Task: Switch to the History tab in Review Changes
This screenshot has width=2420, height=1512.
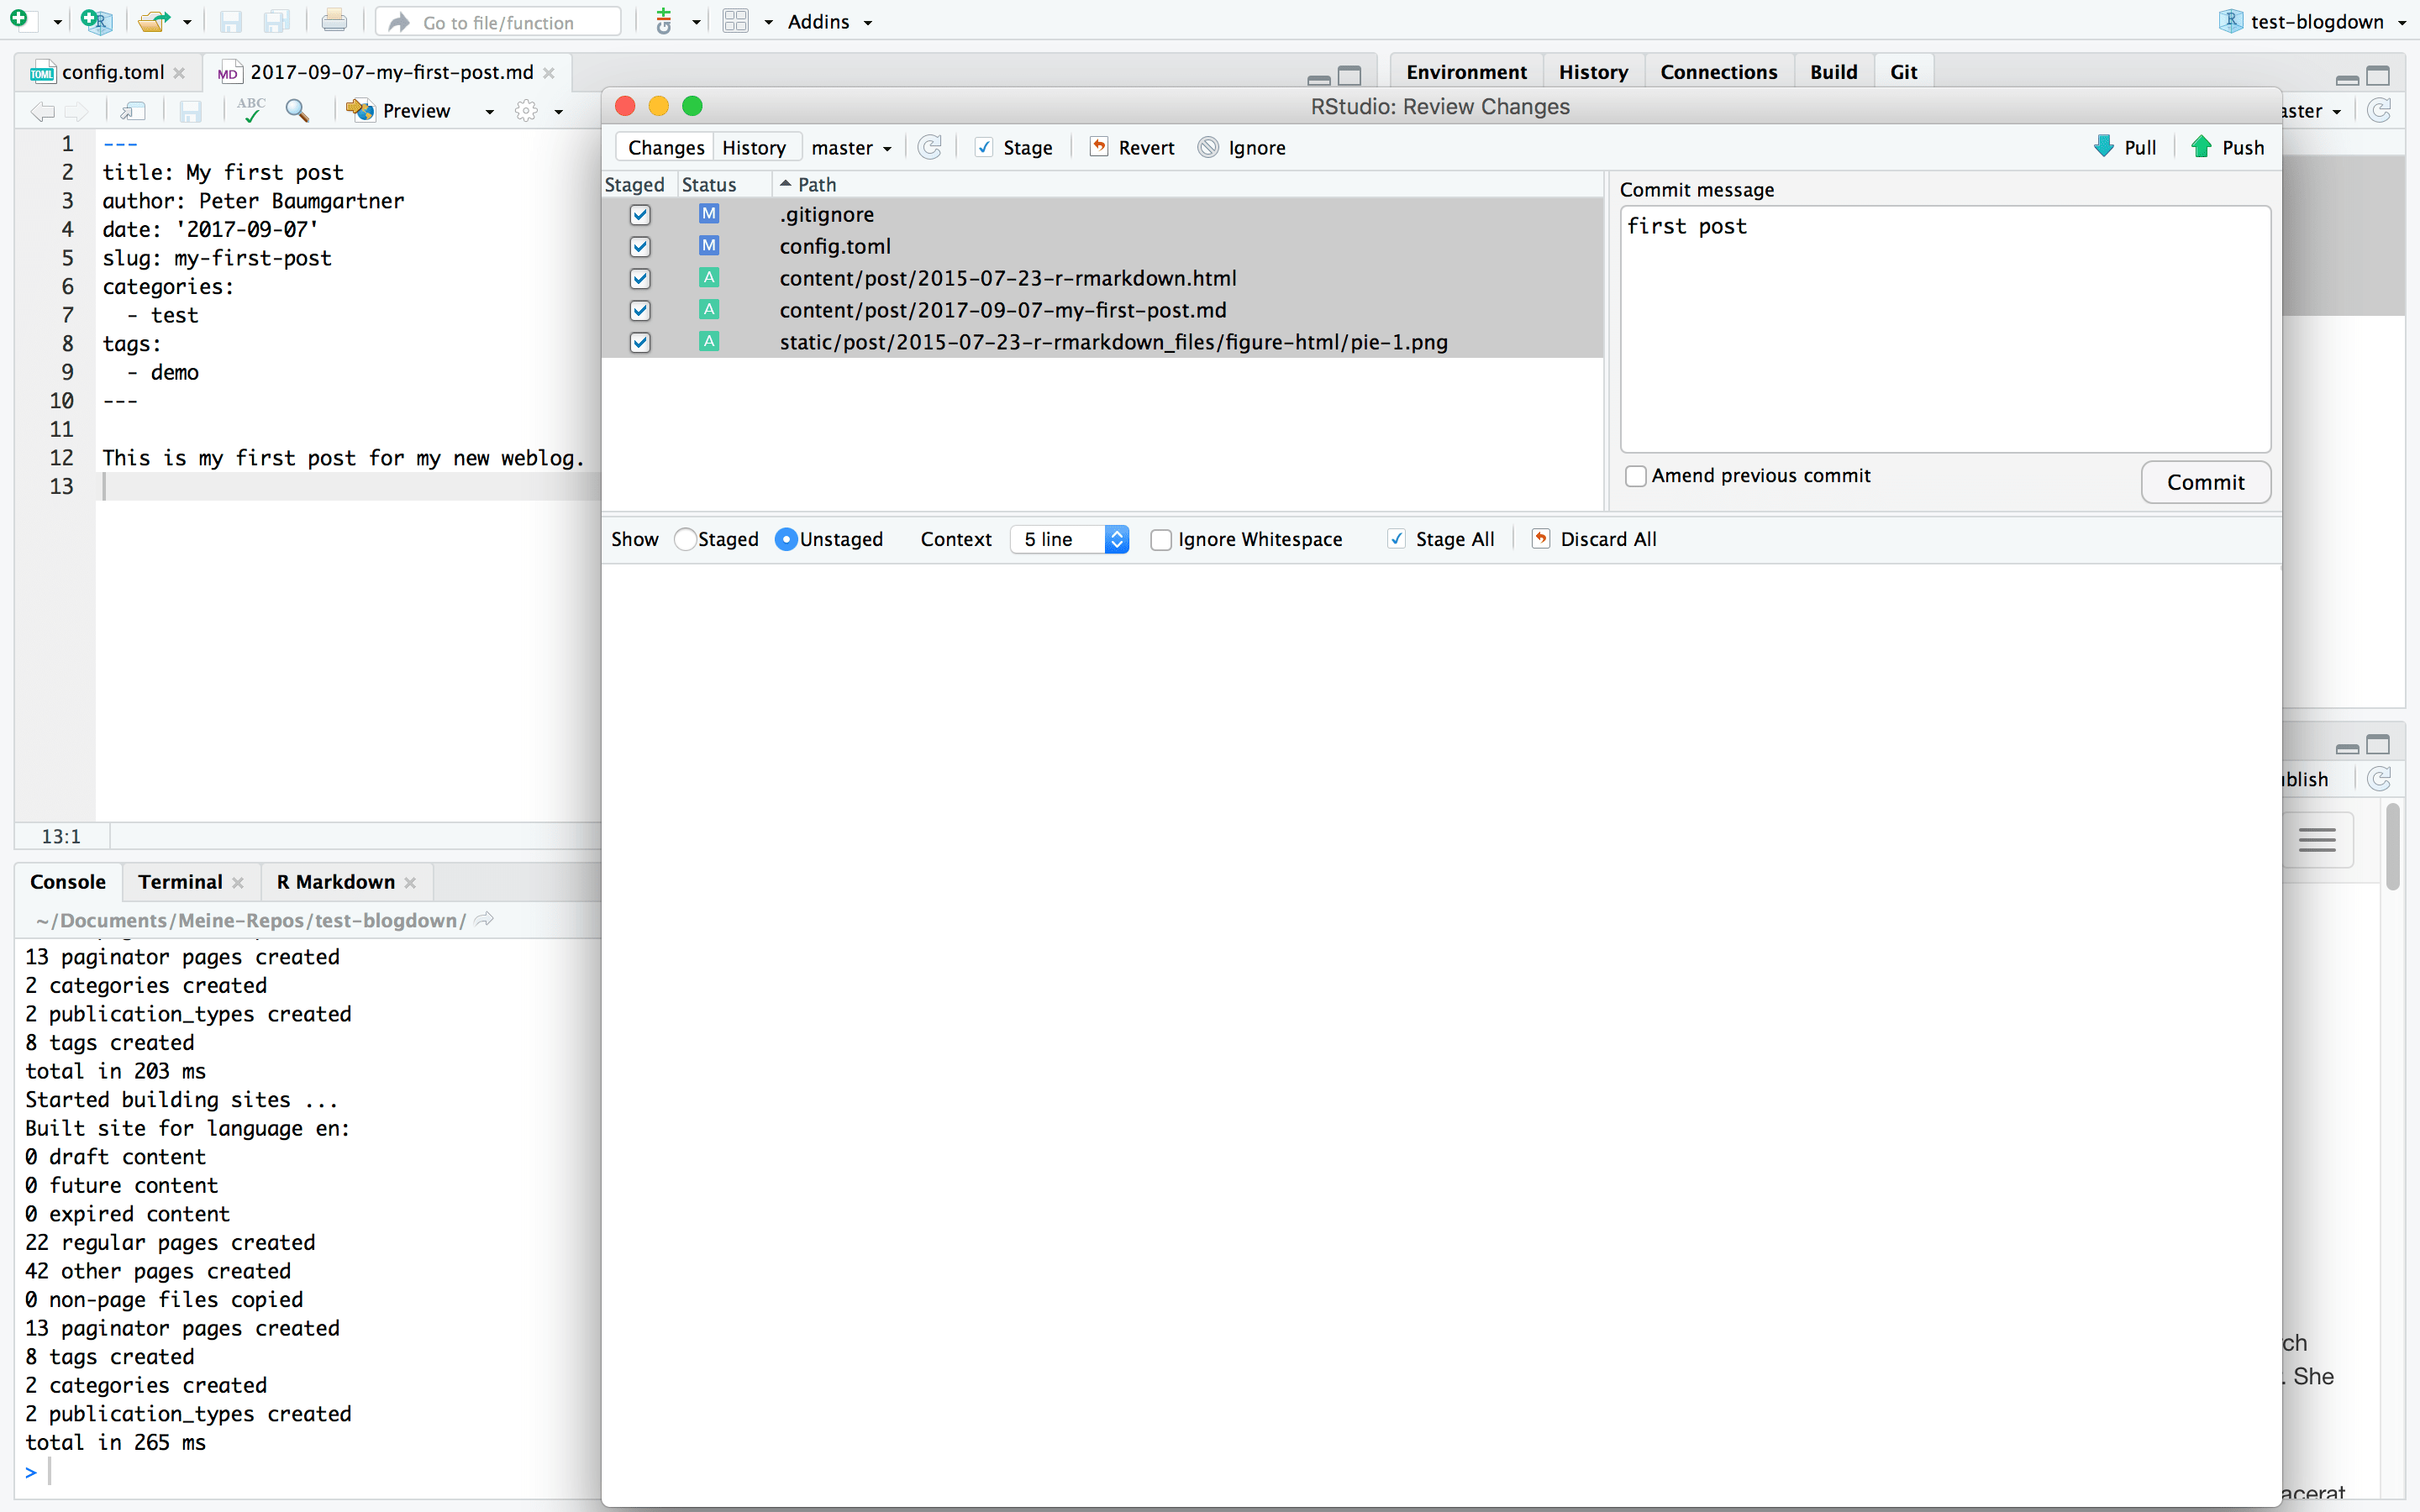Action: pos(754,148)
